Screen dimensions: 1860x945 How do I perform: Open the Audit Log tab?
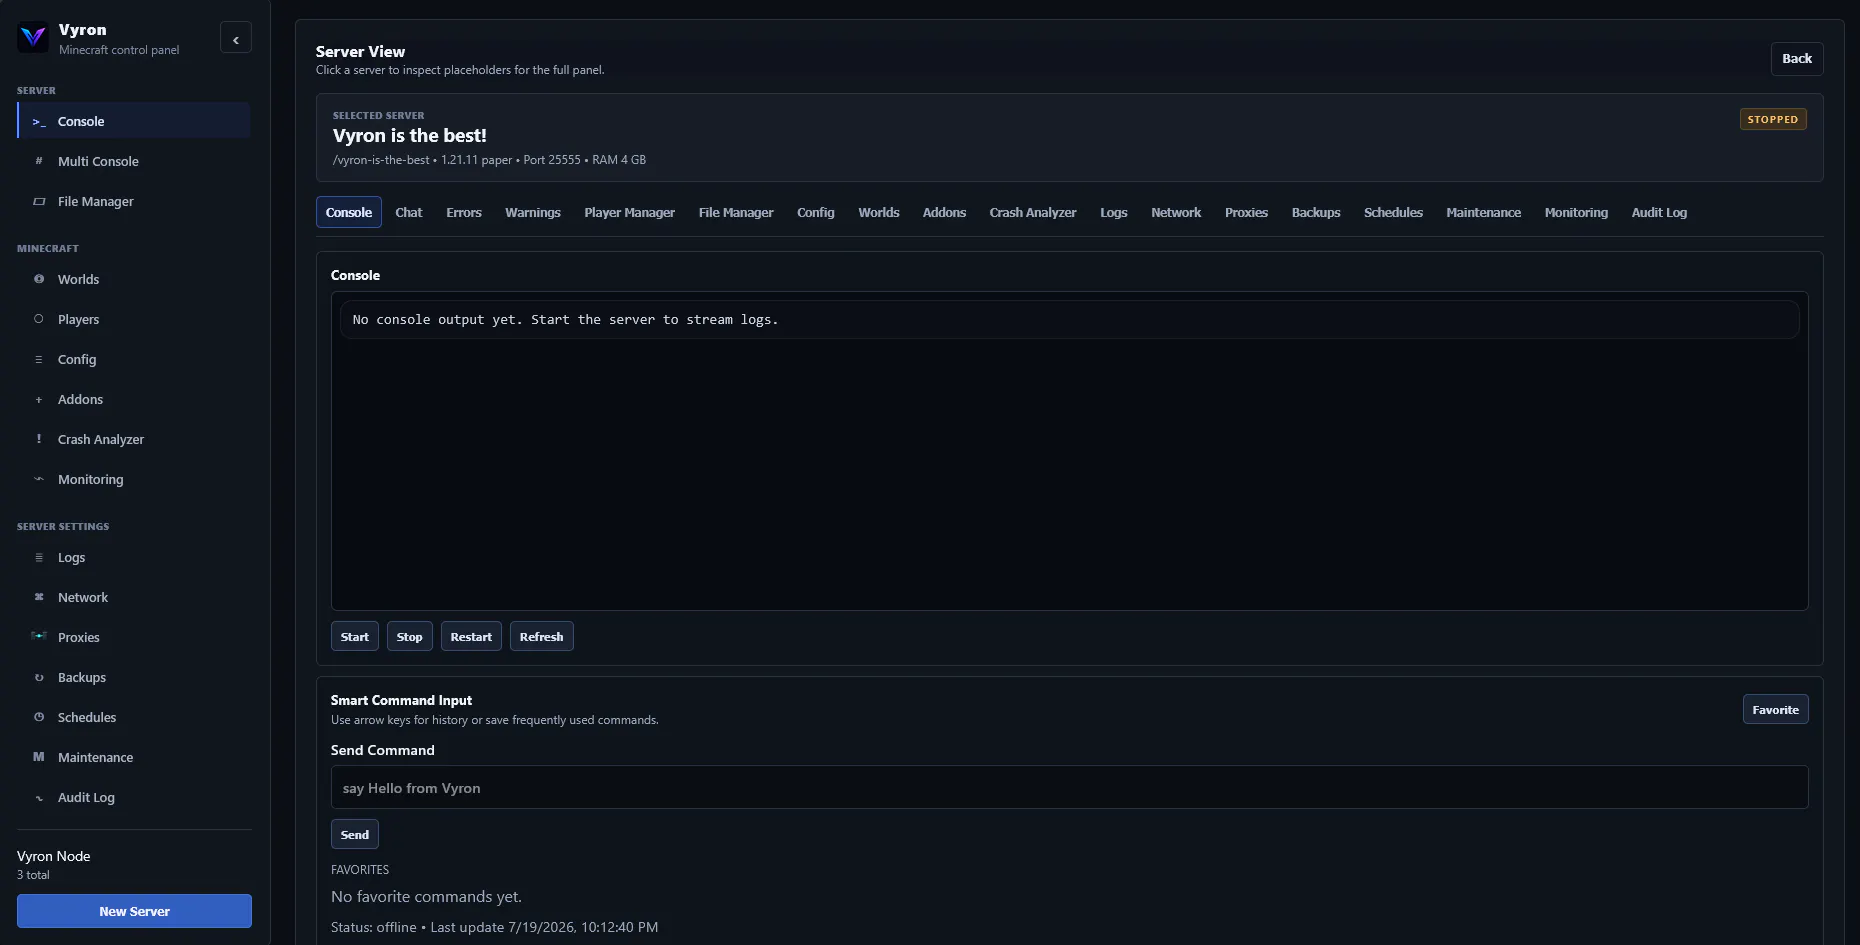[1660, 212]
